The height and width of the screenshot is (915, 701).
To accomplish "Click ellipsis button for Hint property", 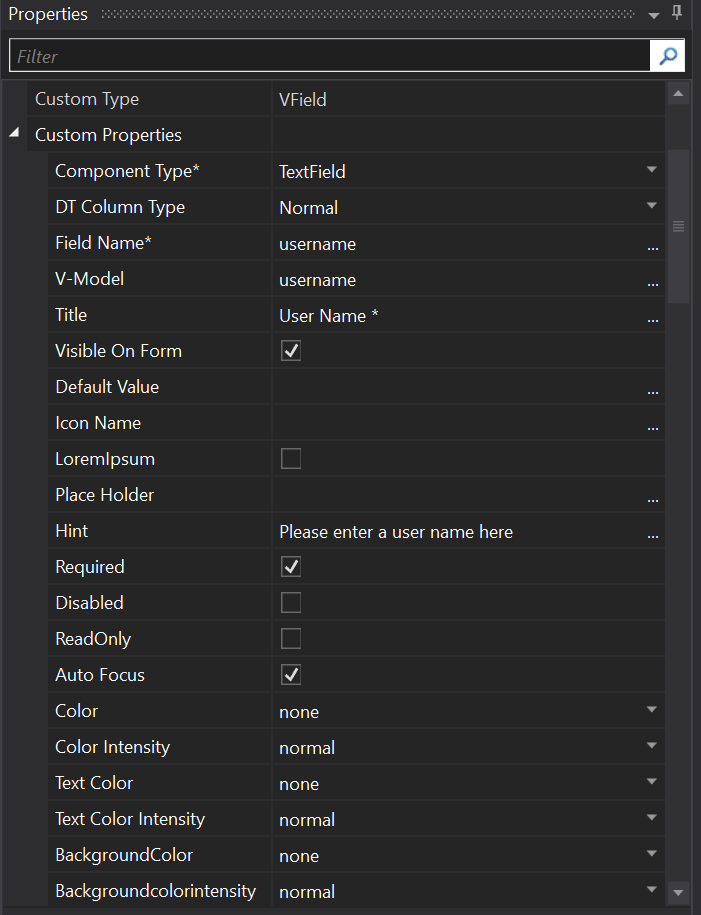I will click(653, 533).
